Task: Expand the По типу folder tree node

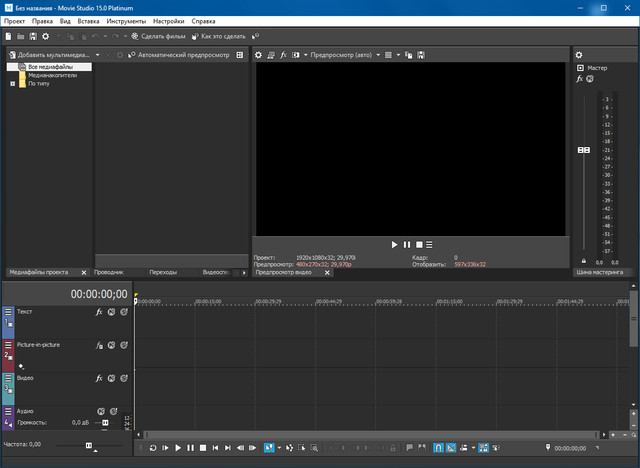Action: tap(12, 83)
